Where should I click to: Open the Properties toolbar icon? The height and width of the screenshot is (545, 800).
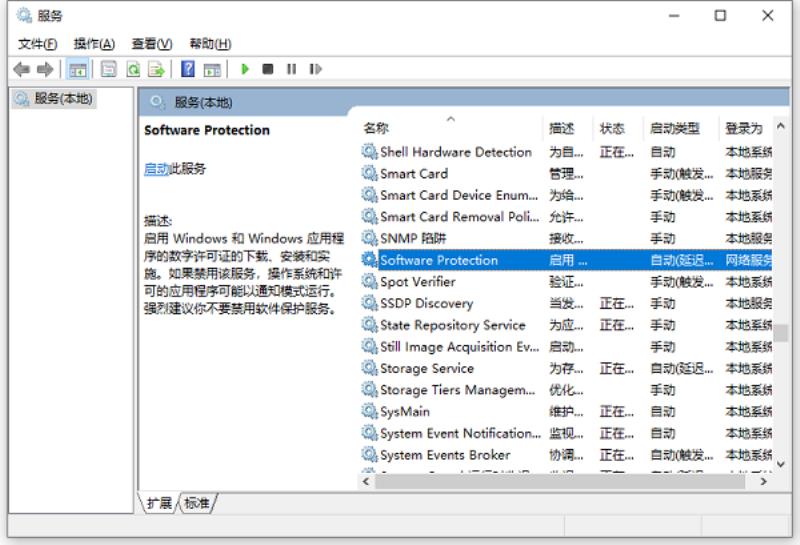tap(108, 69)
